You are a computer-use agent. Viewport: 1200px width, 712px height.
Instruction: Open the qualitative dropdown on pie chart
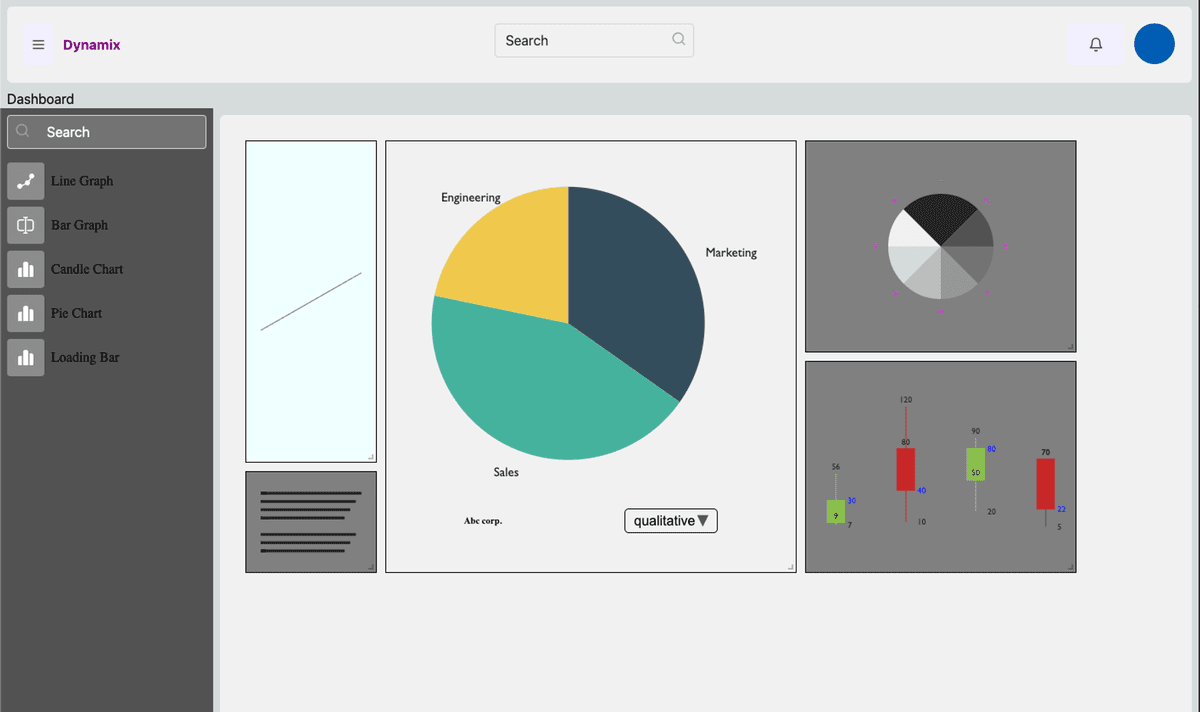[670, 520]
